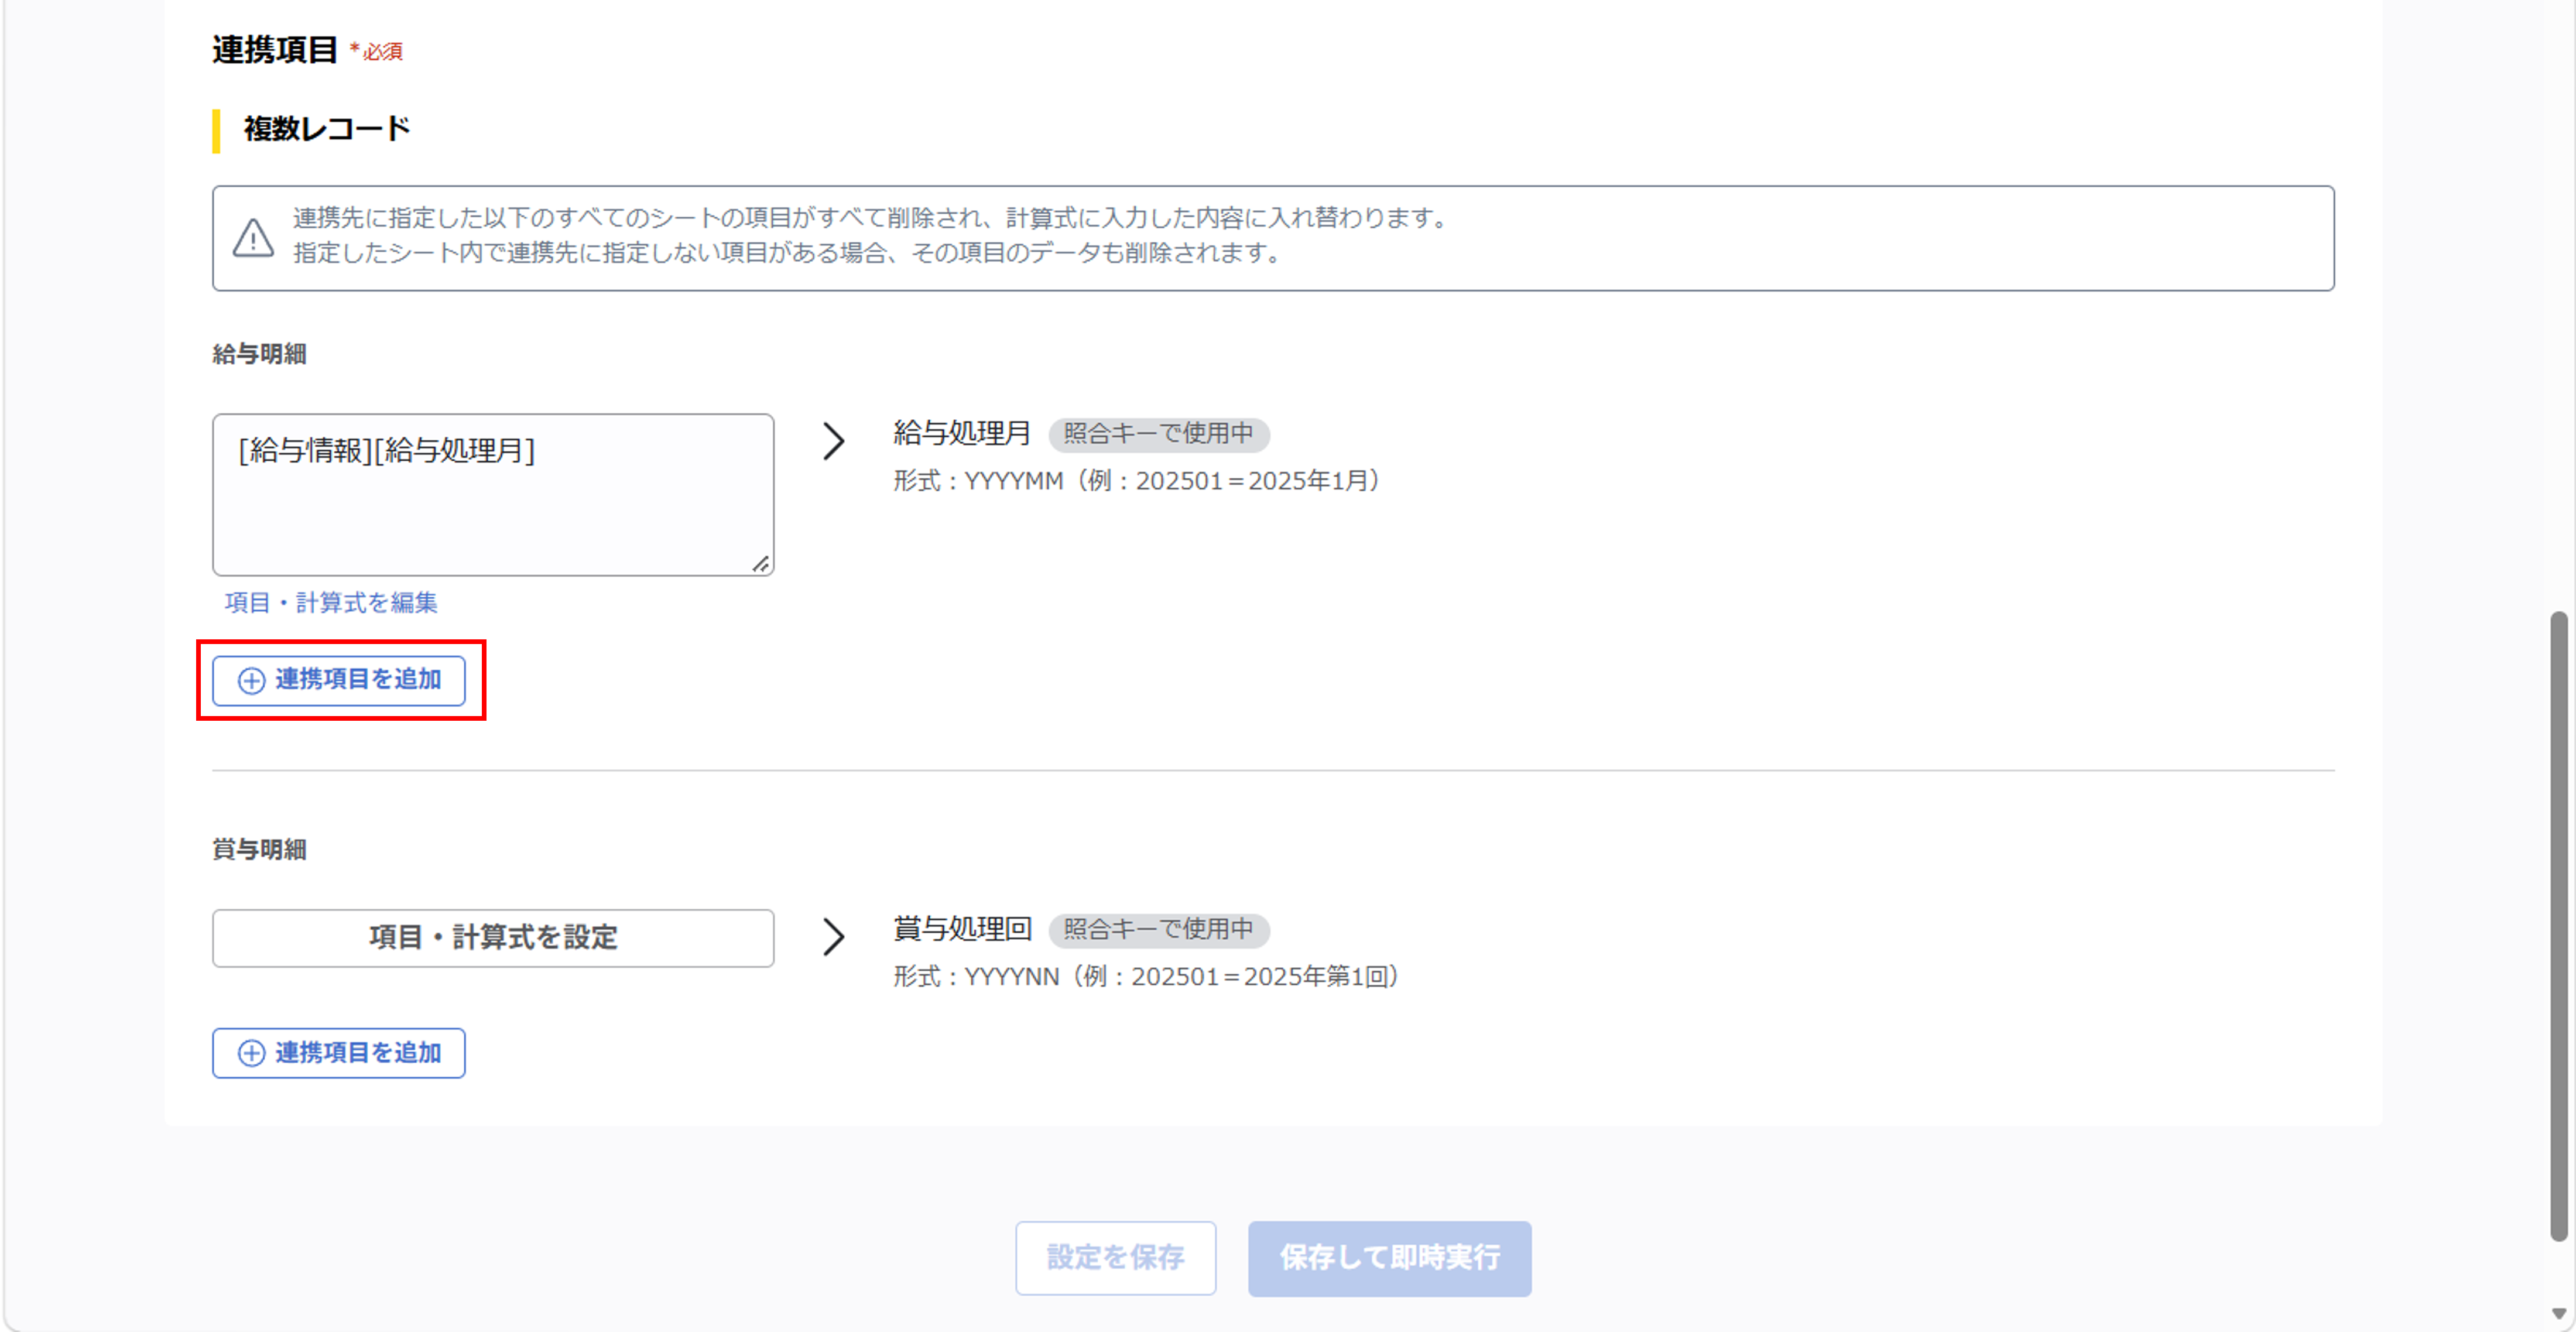Click the 照合キーで使用中 badge beside 給与処理月
2576x1332 pixels.
pyautogui.click(x=1158, y=434)
